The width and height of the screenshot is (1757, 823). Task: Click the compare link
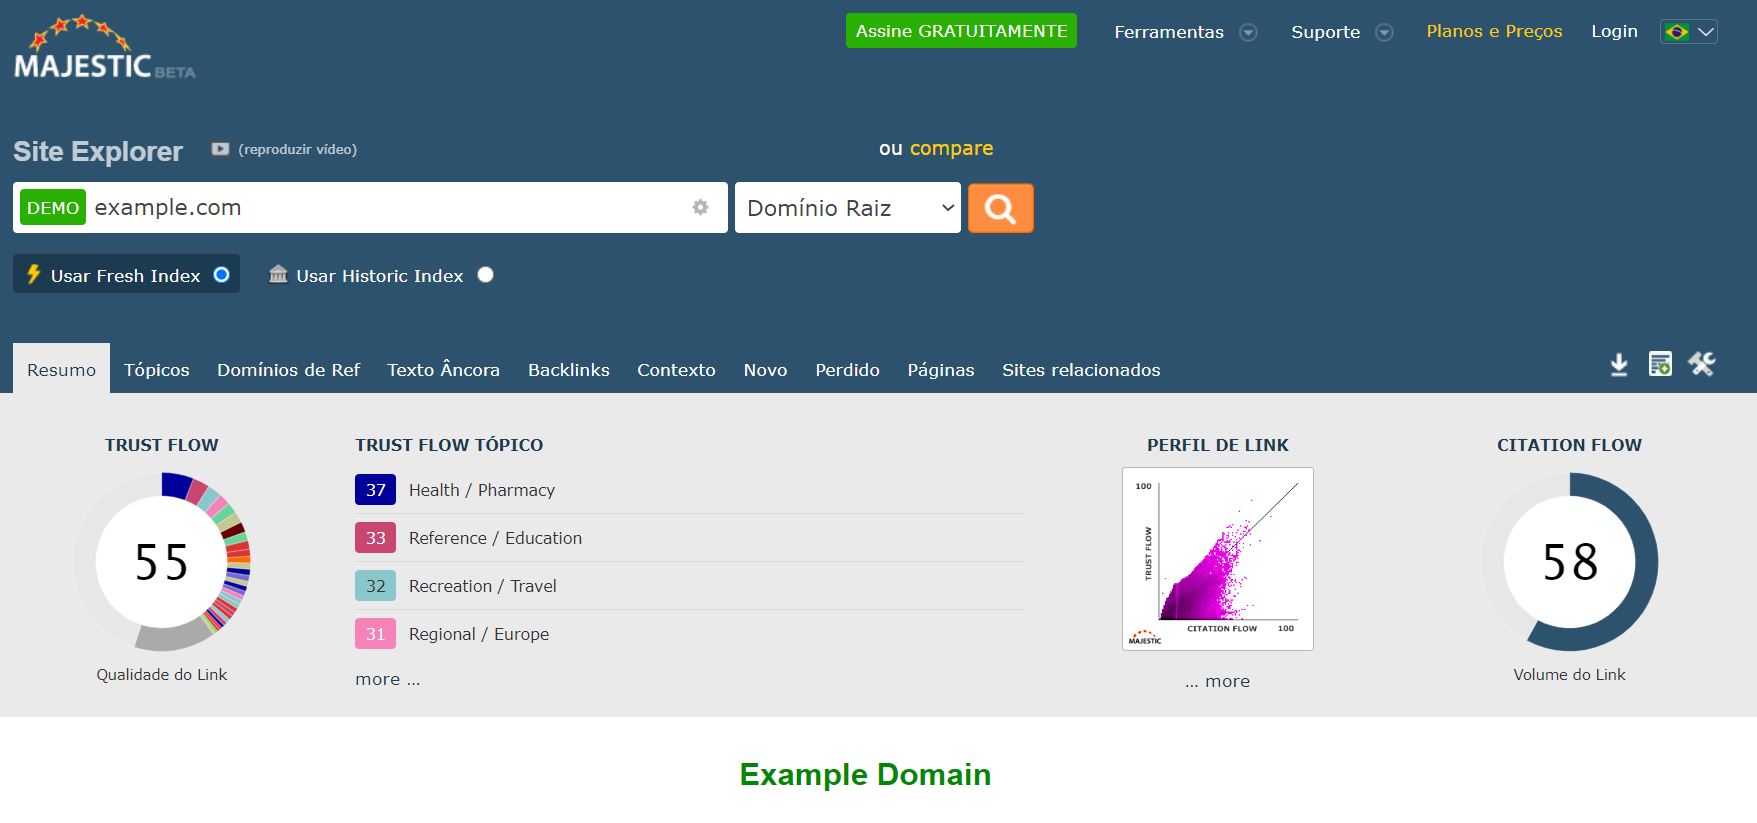tap(951, 148)
